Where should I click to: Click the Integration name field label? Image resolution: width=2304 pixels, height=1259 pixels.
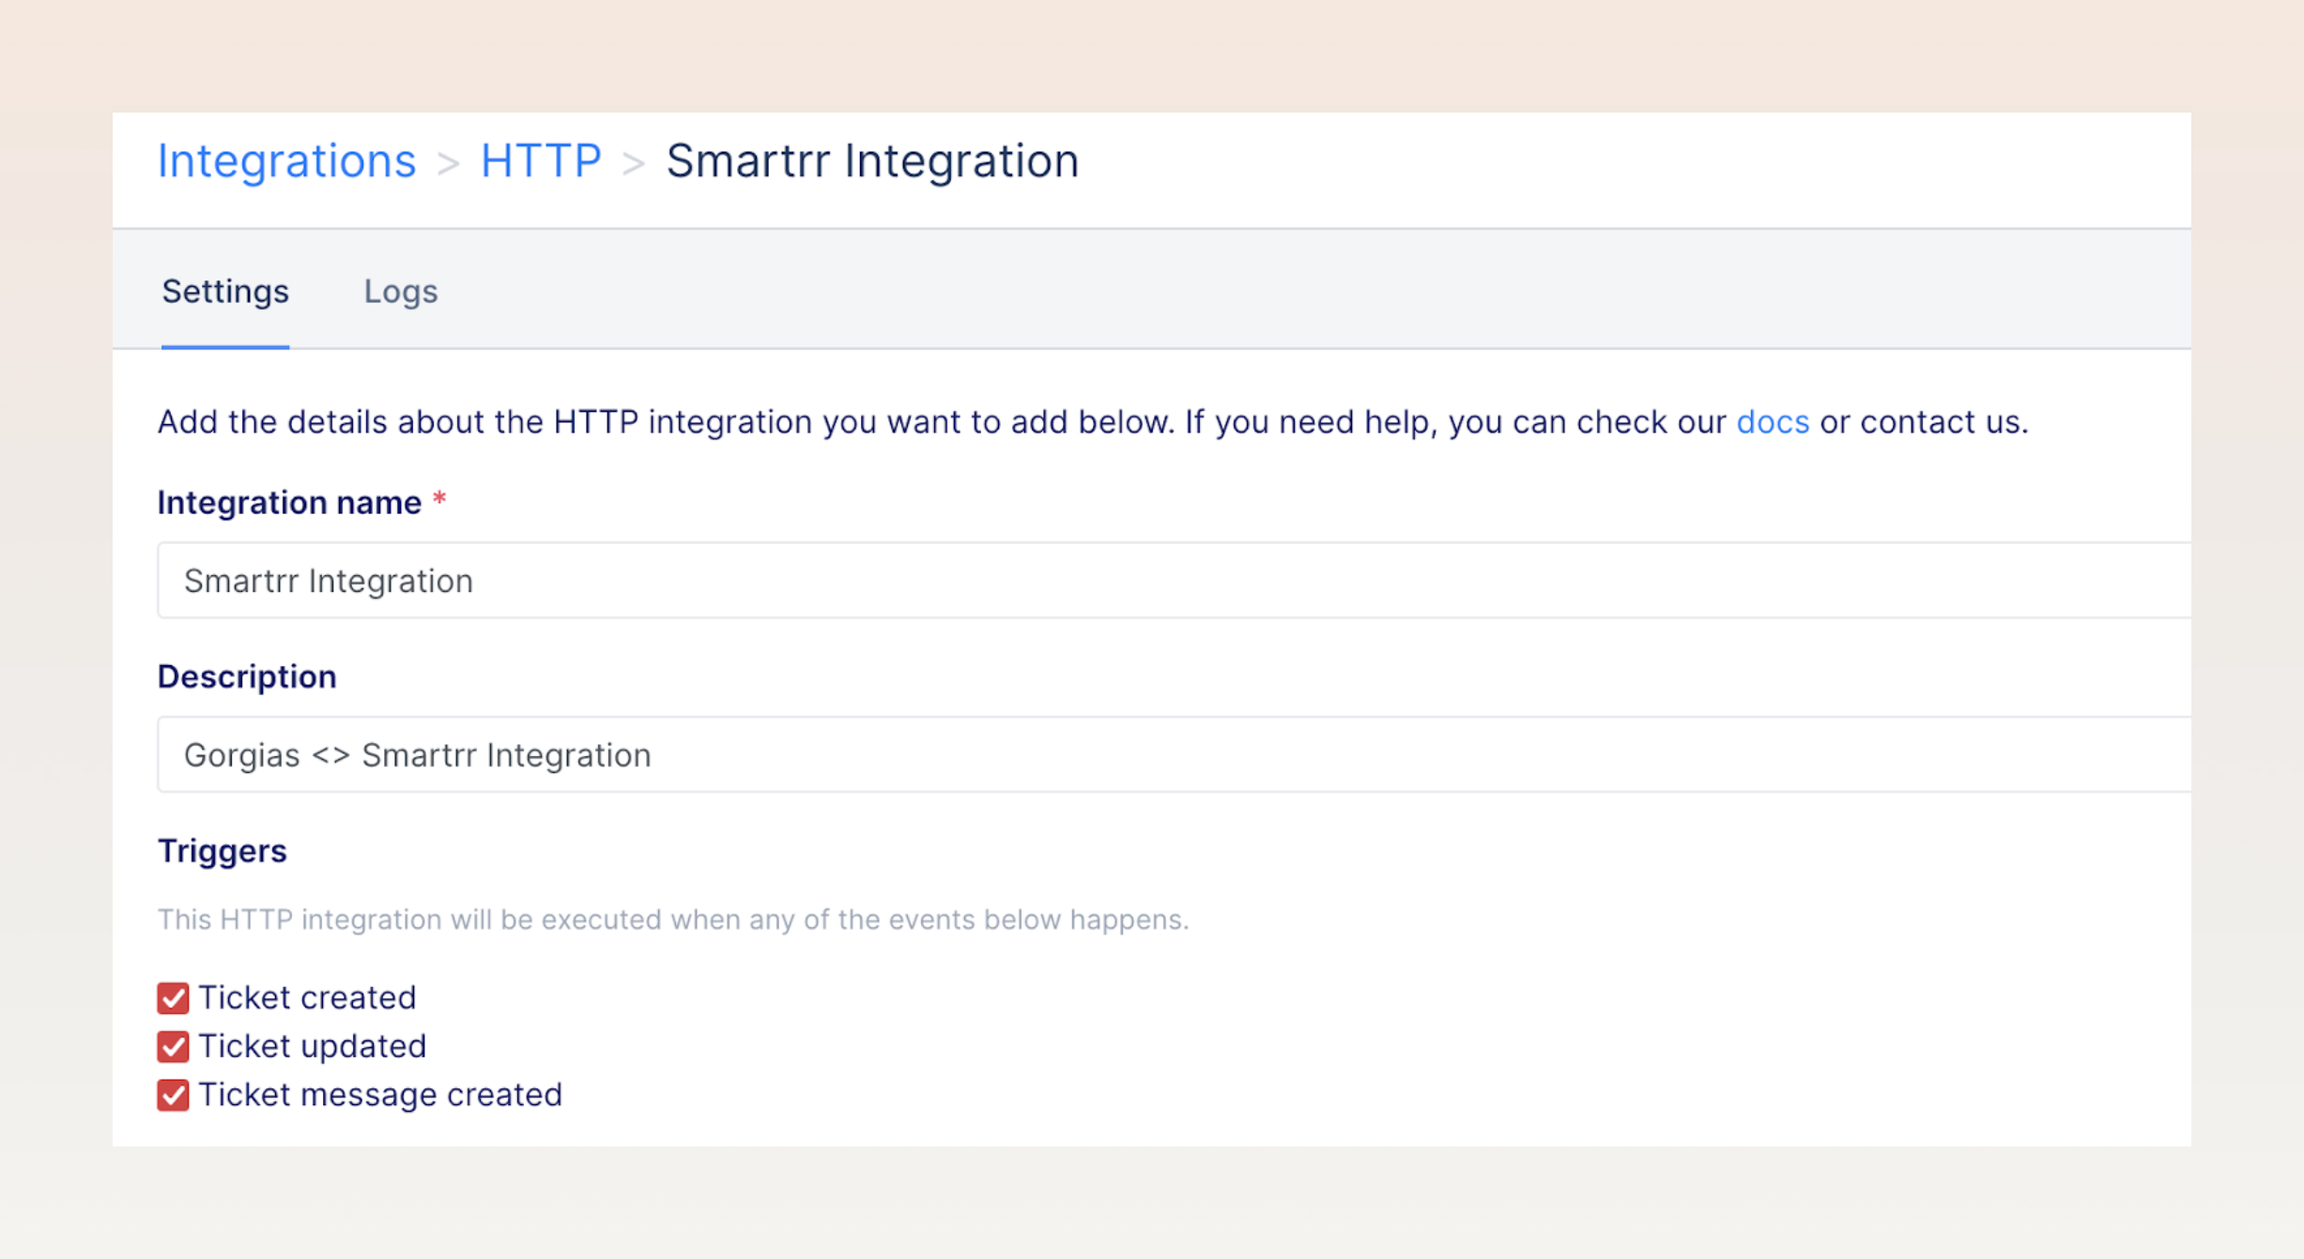[x=289, y=502]
